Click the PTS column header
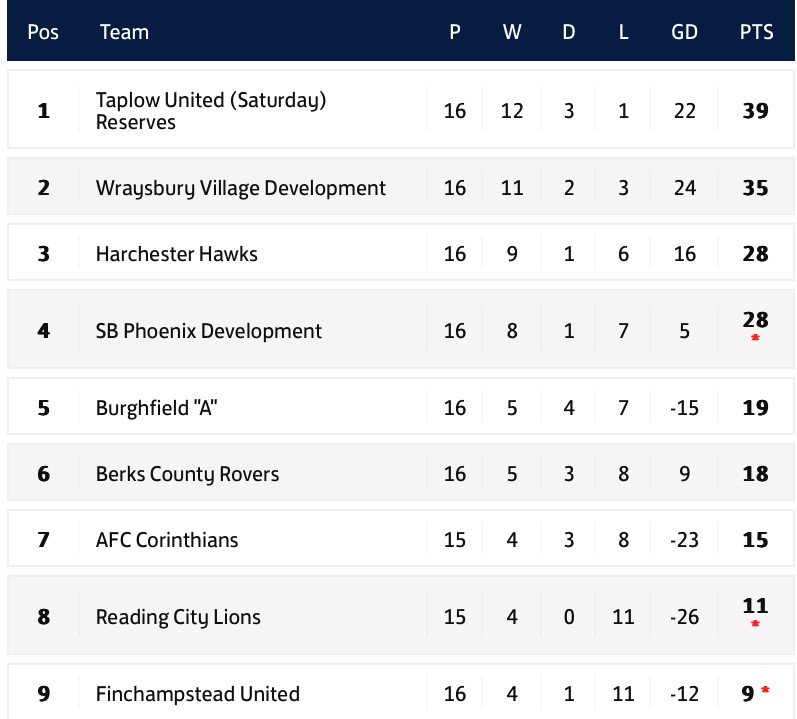This screenshot has width=797, height=719. coord(756,32)
